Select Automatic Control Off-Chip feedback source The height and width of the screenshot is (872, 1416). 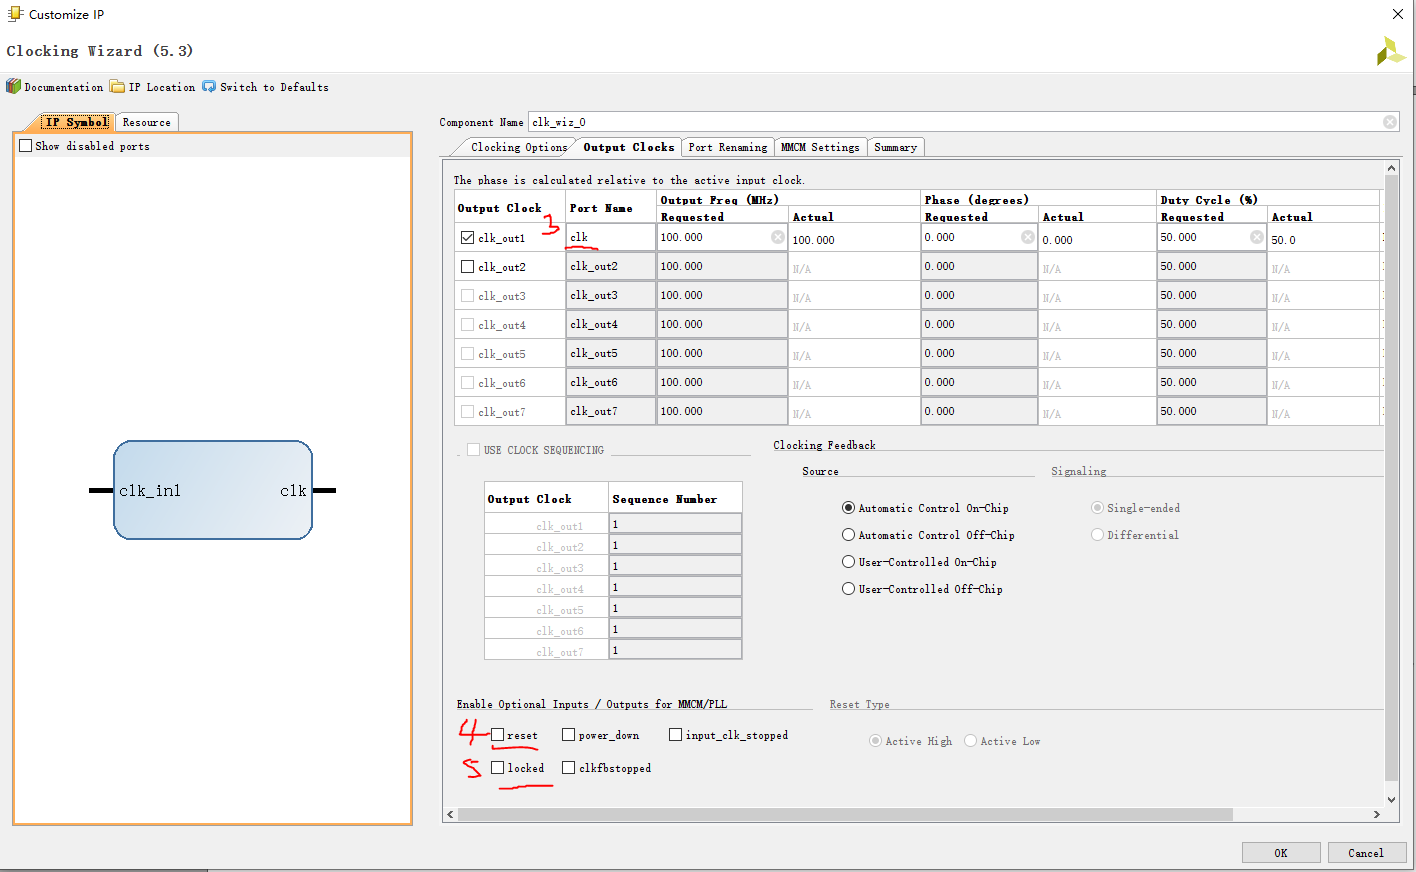point(848,535)
